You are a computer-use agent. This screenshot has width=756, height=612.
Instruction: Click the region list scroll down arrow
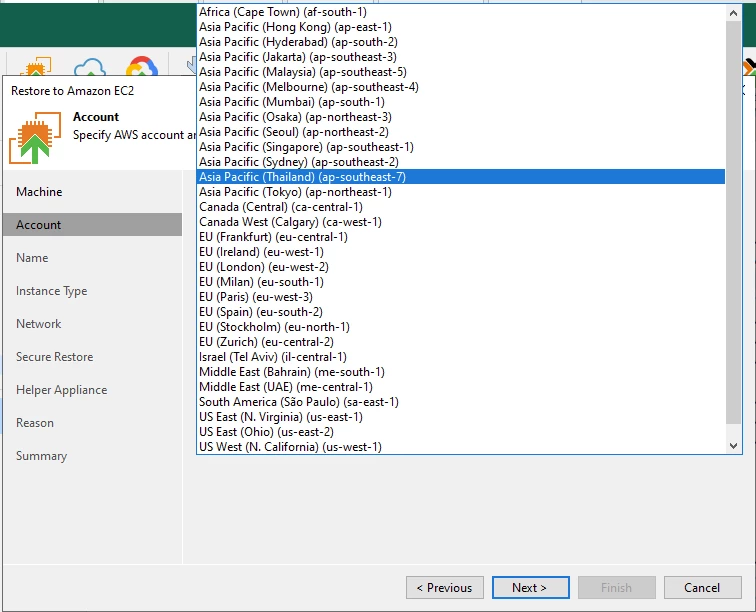click(733, 446)
